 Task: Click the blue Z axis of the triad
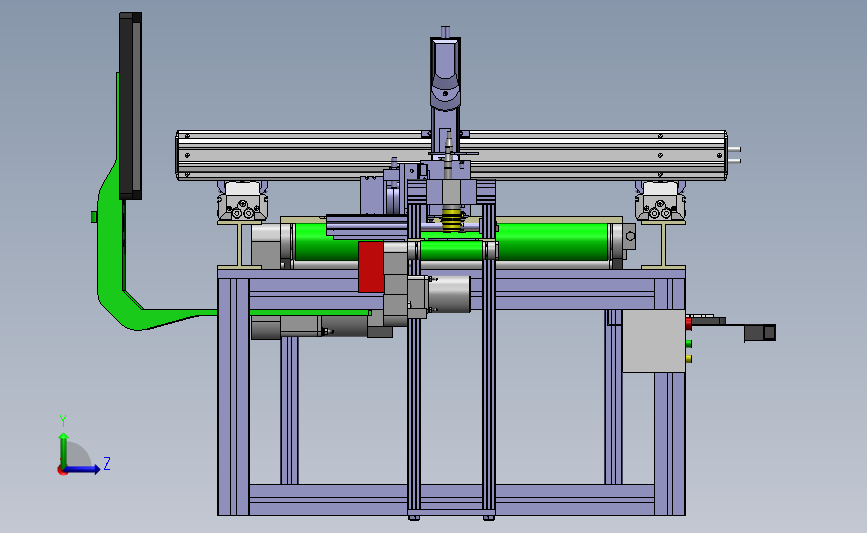coord(83,469)
